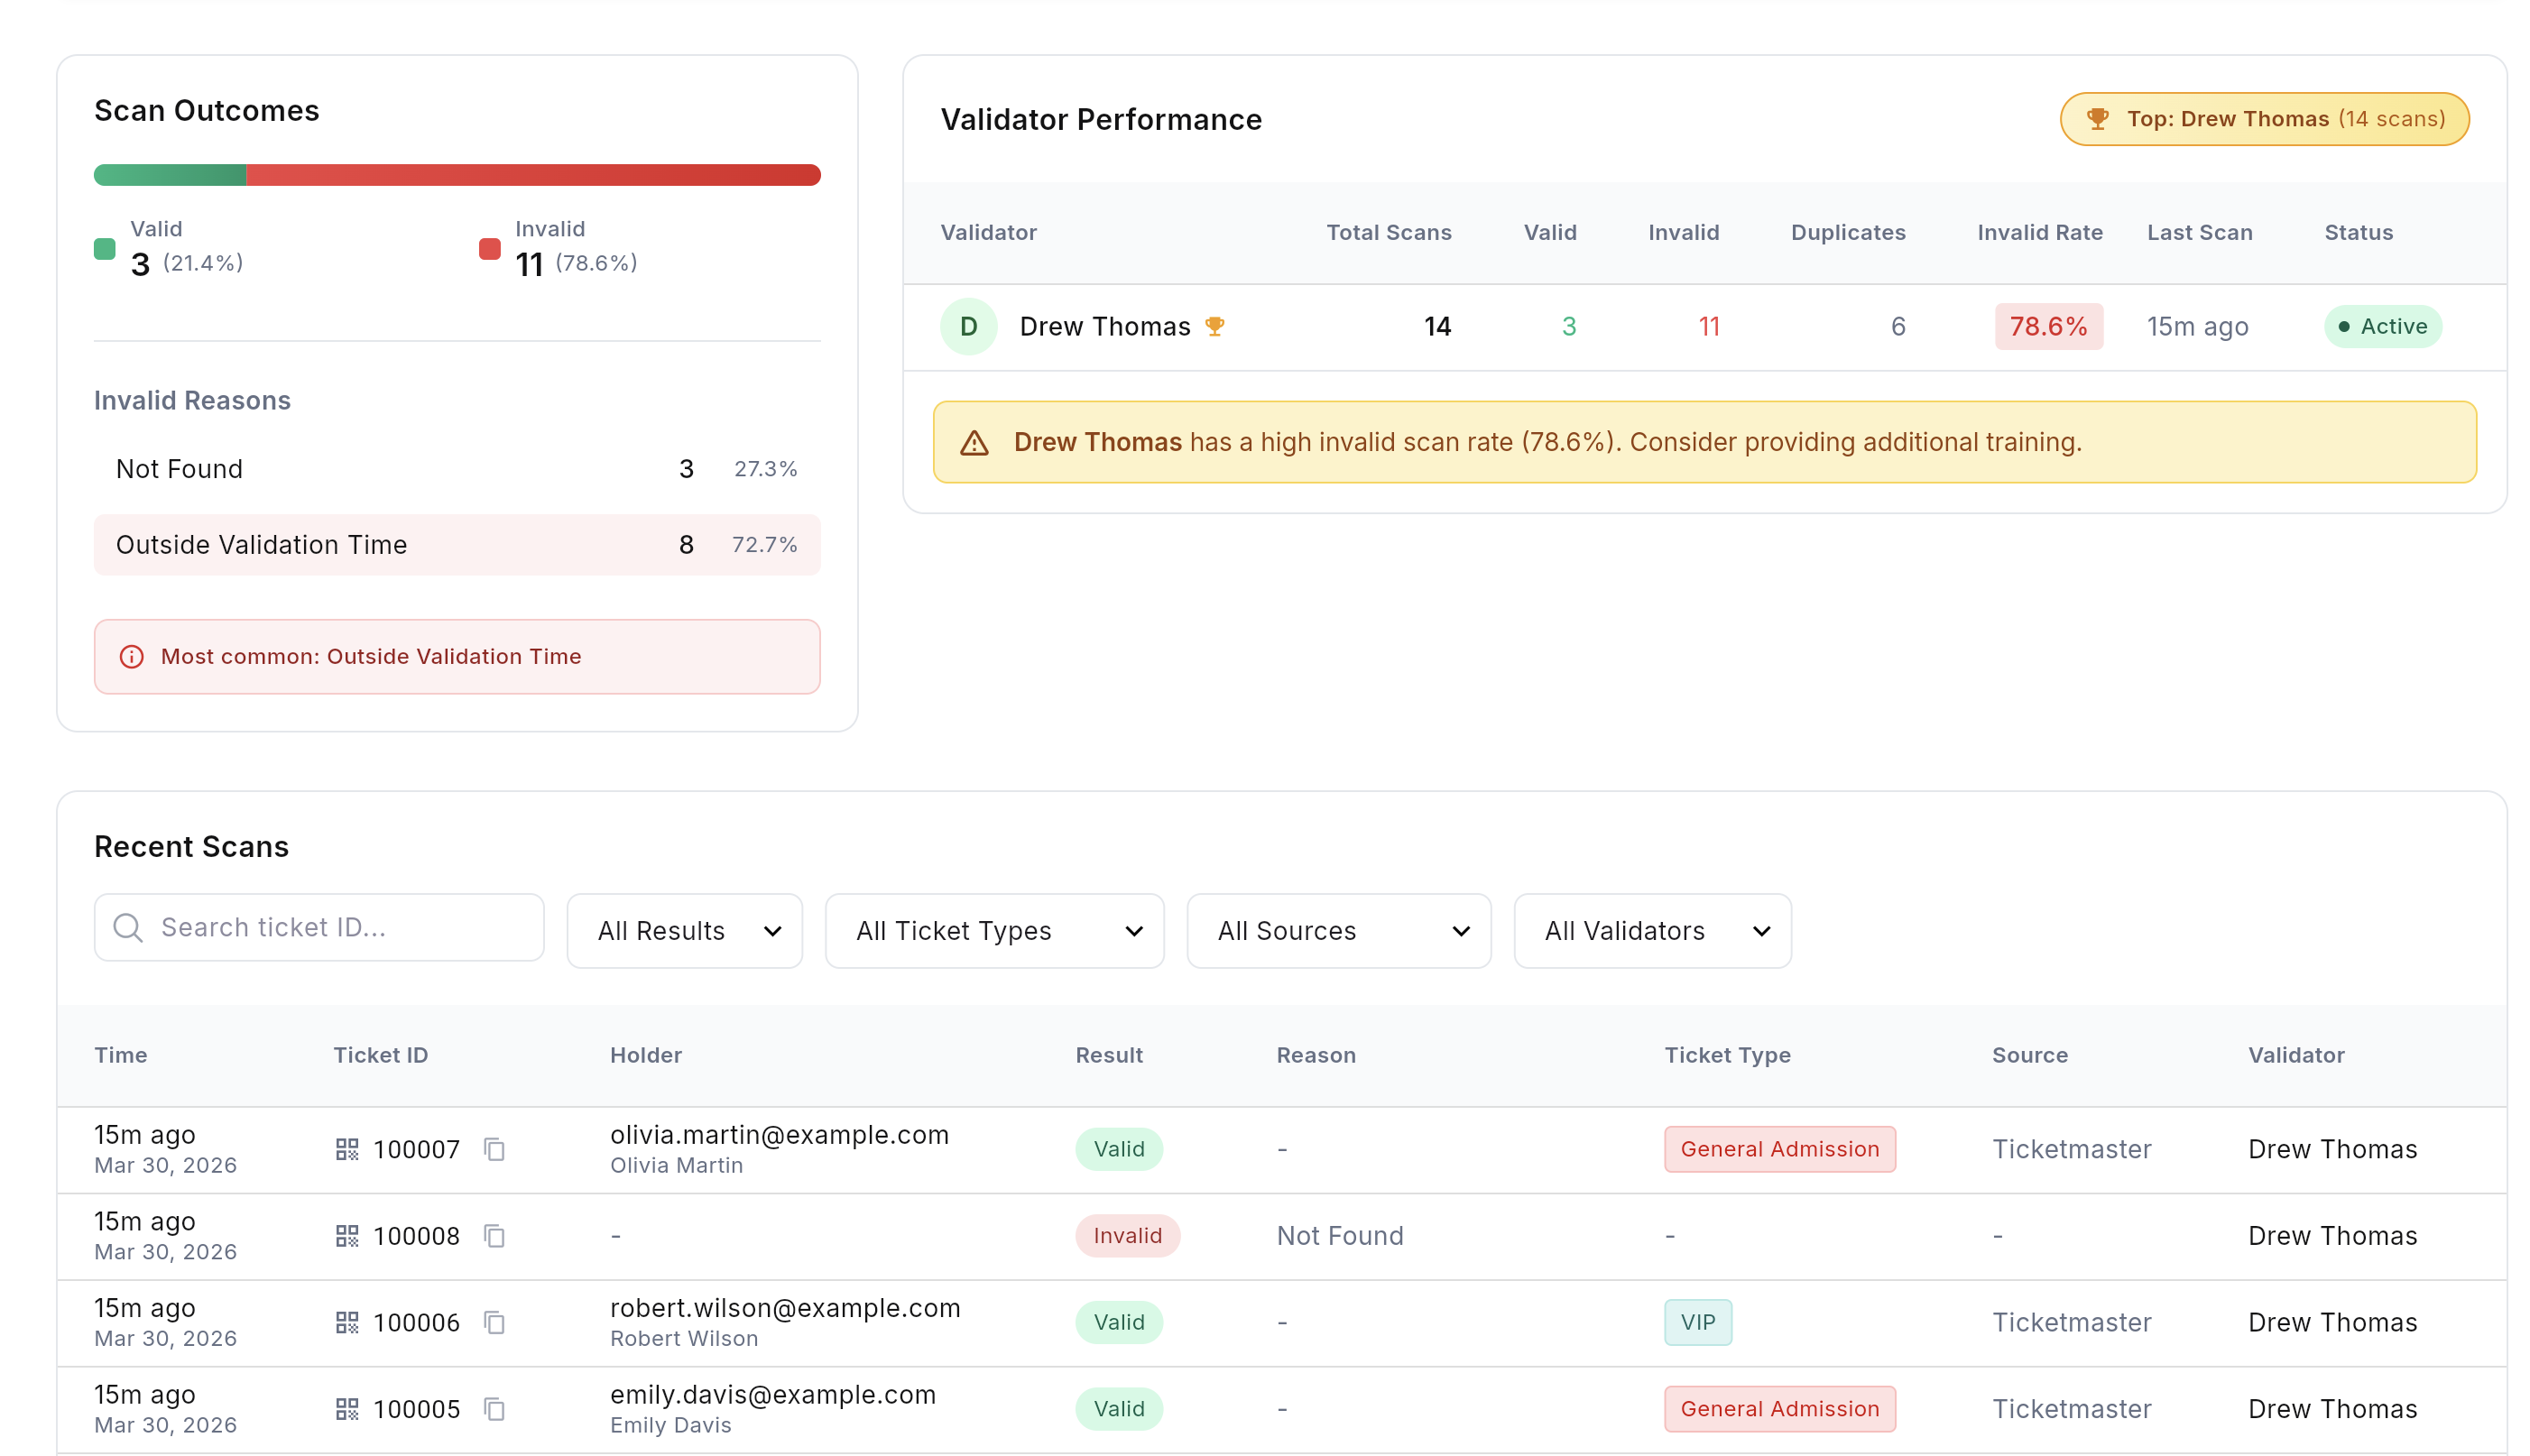Screen dimensions: 2530x1456
Task: Click the QR code icon beside ticket 100007
Action: (x=347, y=1149)
